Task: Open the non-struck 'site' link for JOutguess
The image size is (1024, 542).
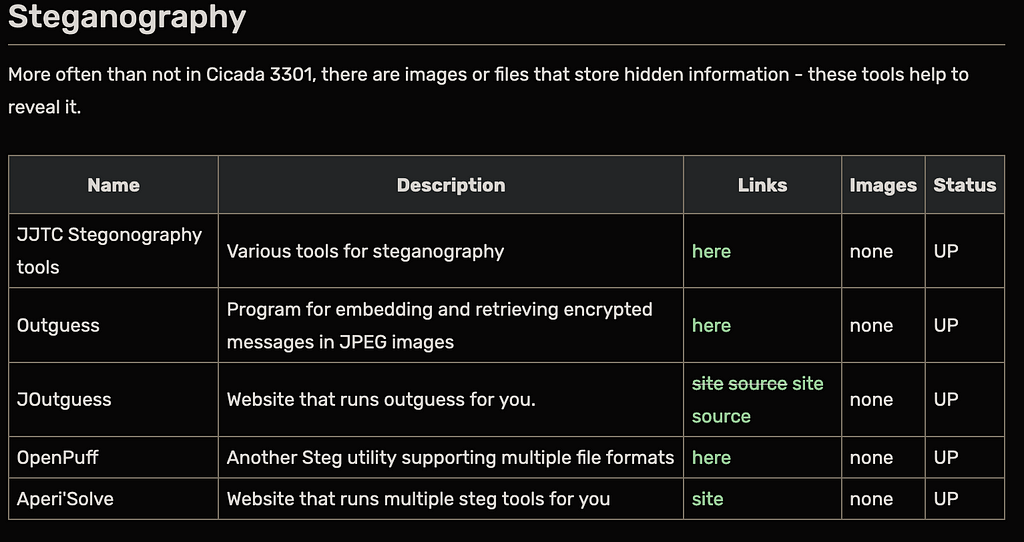Action: (808, 383)
